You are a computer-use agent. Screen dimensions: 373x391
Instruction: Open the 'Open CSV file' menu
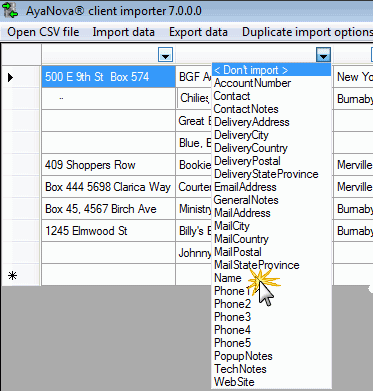(43, 32)
